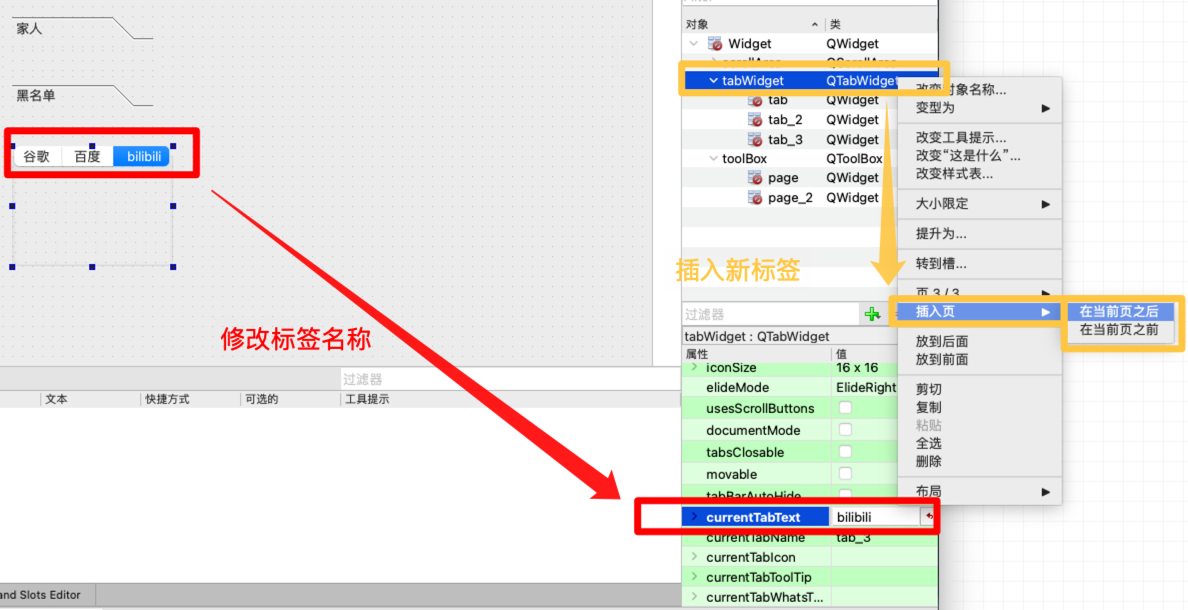The width and height of the screenshot is (1188, 610).
Task: Select the tabWidget row in the tree
Action: 791,80
